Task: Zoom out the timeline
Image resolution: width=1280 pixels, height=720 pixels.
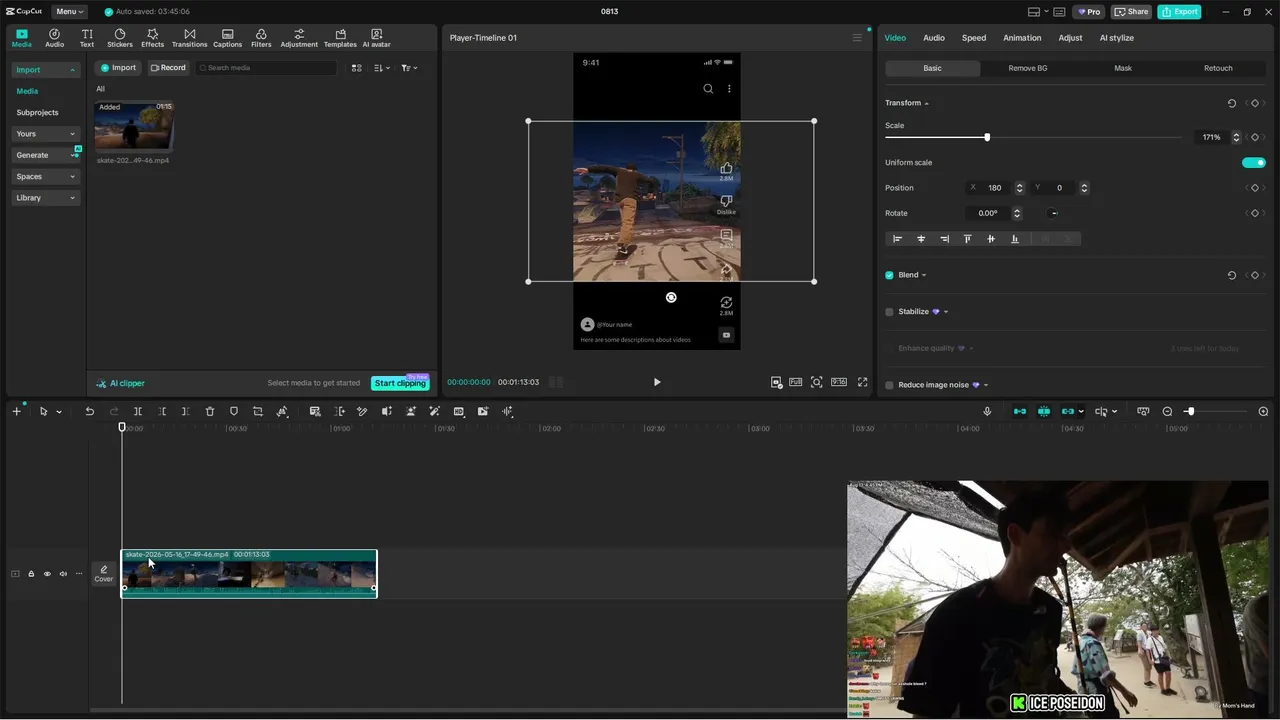Action: 1167,411
